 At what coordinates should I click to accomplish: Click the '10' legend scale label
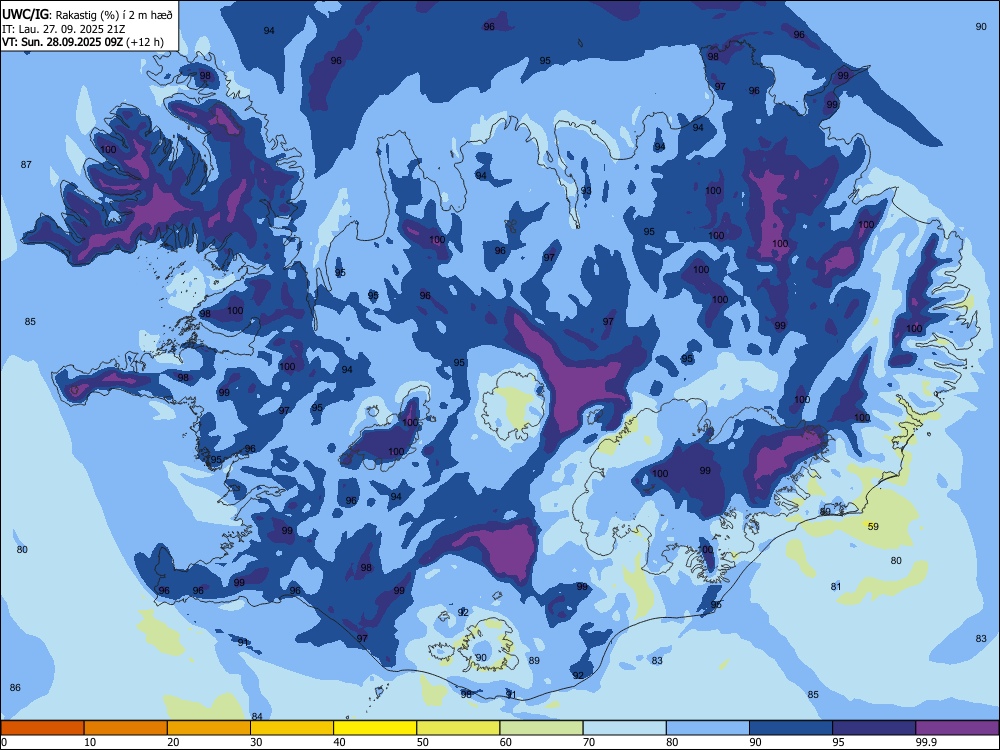pyautogui.click(x=90, y=742)
